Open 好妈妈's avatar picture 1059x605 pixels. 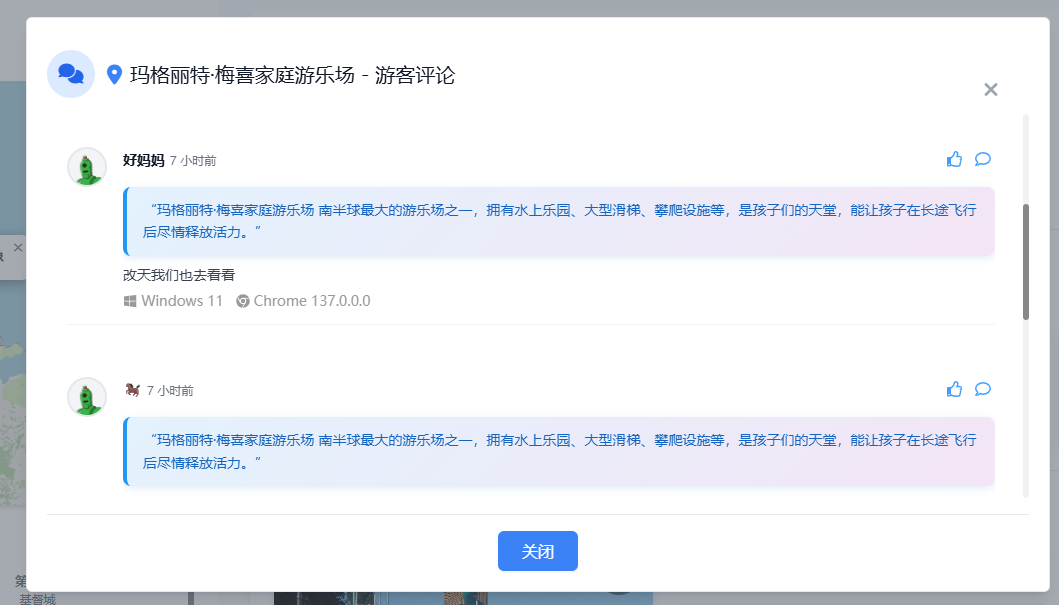[87, 166]
